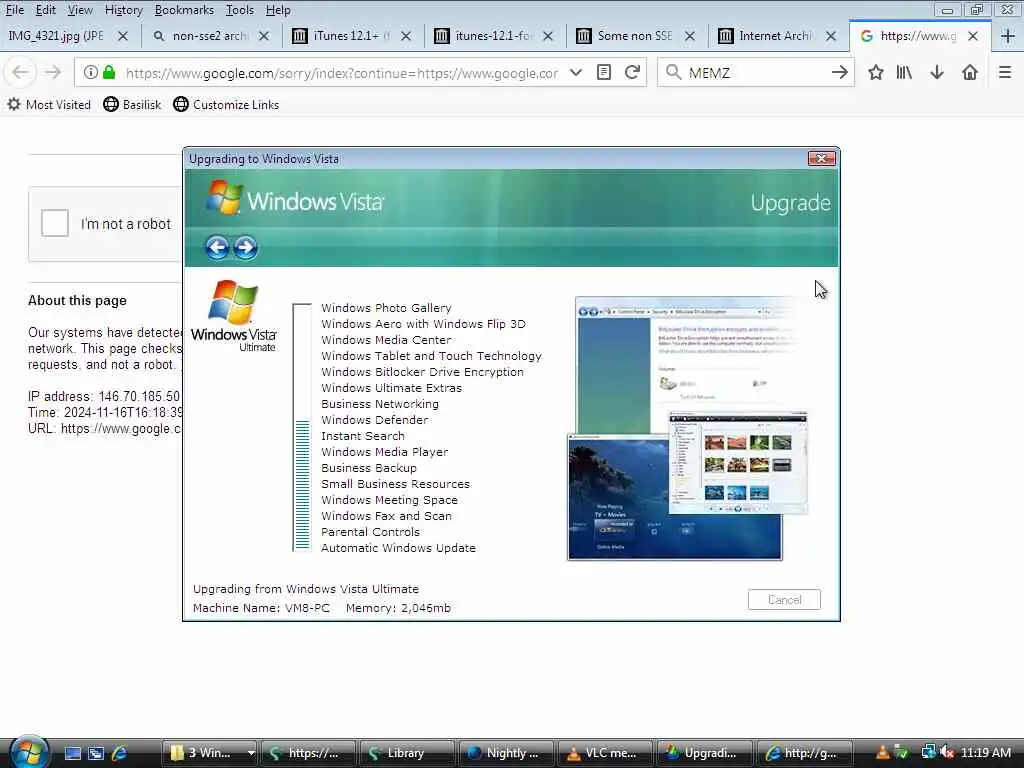Submit MEMZ search with arrow button
Image resolution: width=1024 pixels, height=768 pixels.
[840, 72]
